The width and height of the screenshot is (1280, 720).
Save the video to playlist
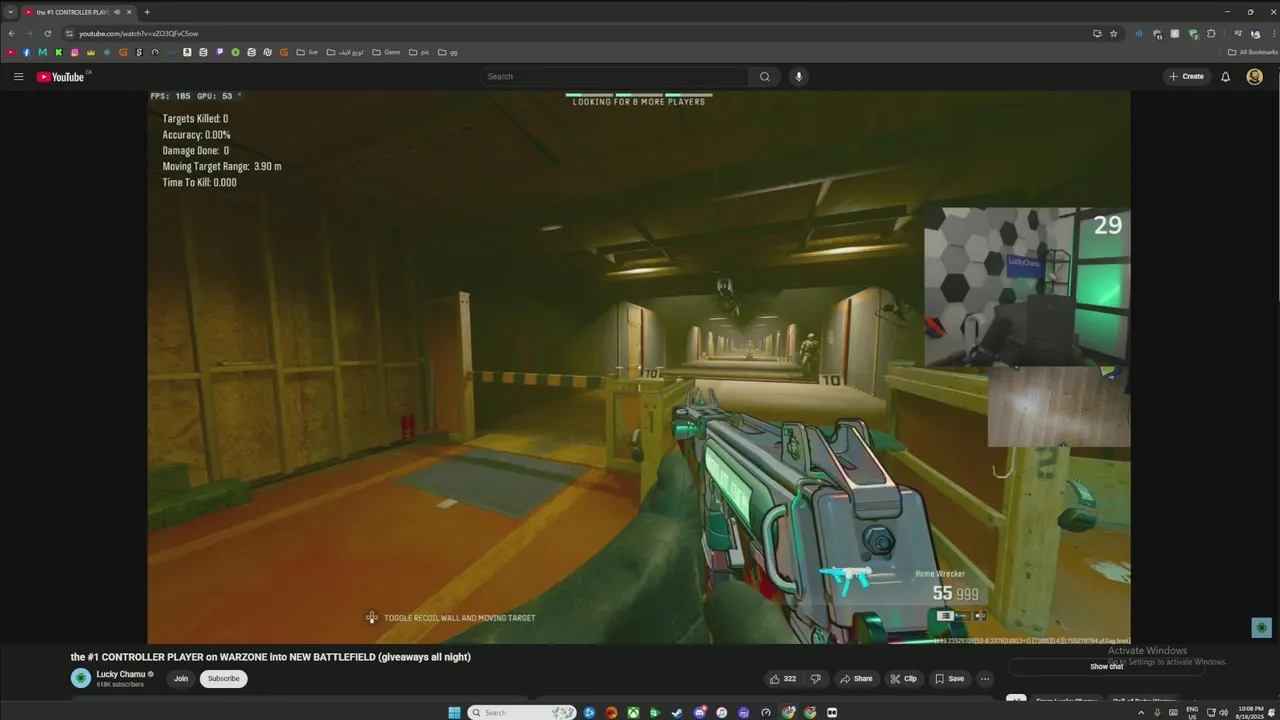tap(950, 678)
